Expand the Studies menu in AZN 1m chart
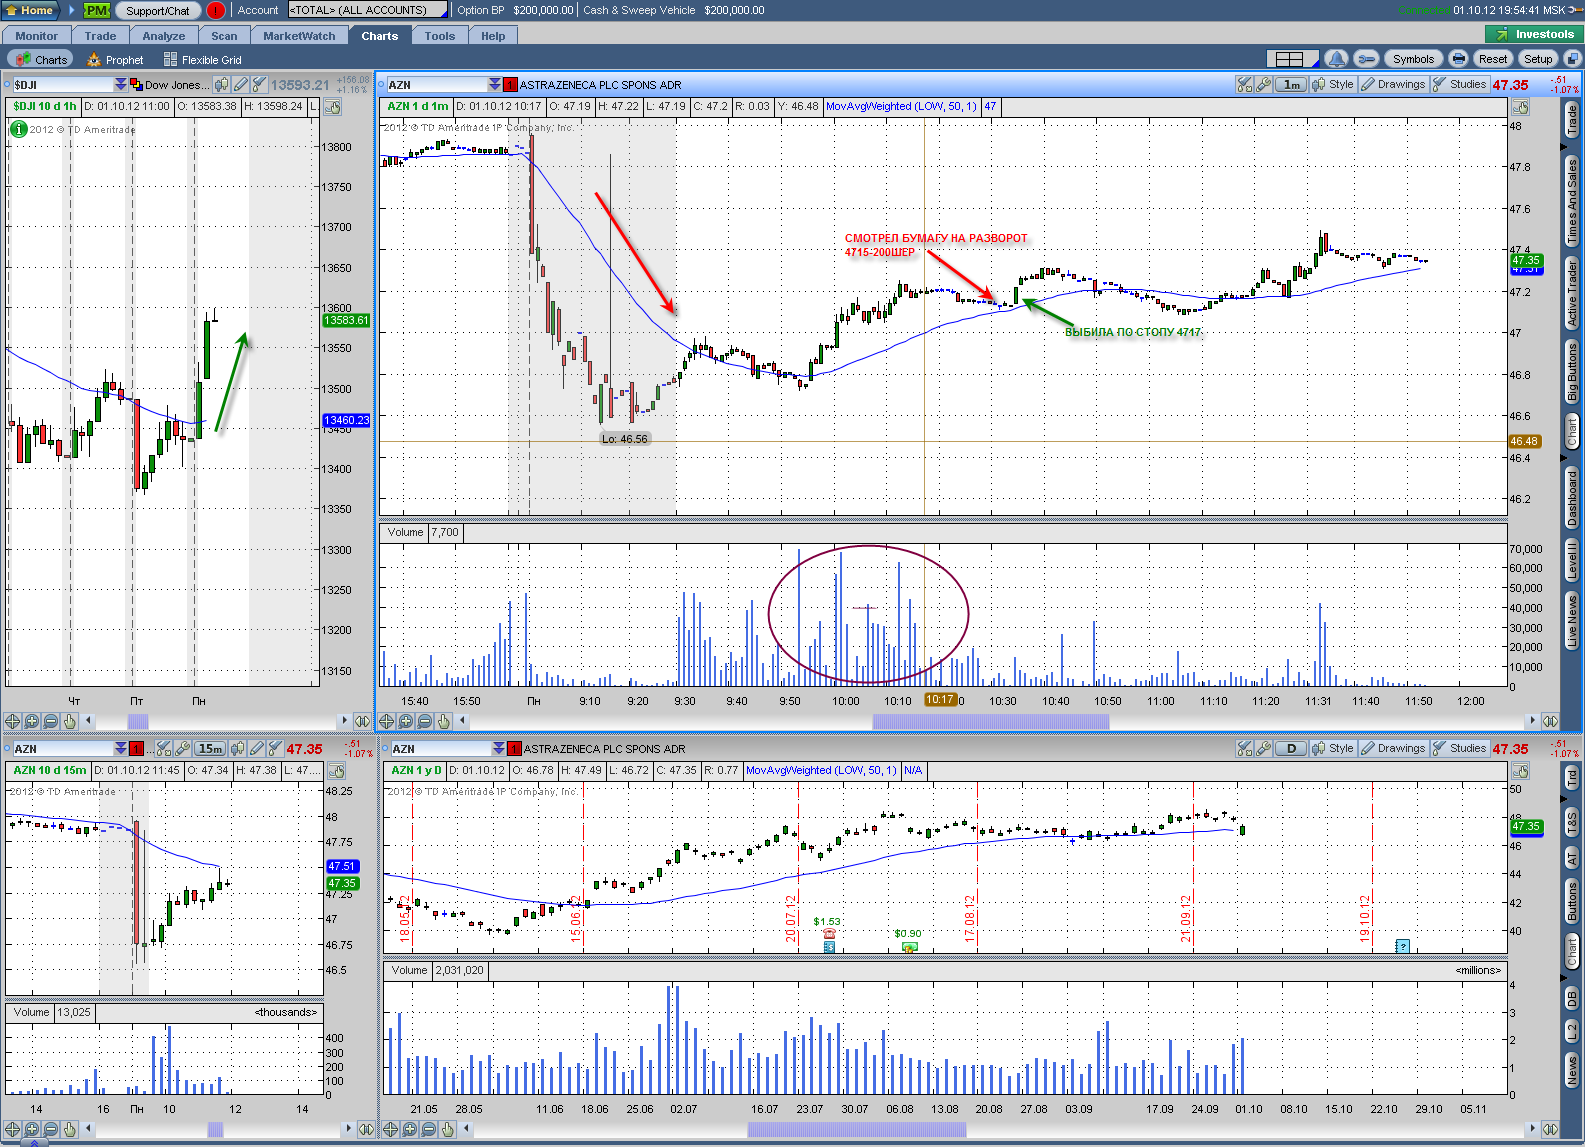 (1460, 85)
